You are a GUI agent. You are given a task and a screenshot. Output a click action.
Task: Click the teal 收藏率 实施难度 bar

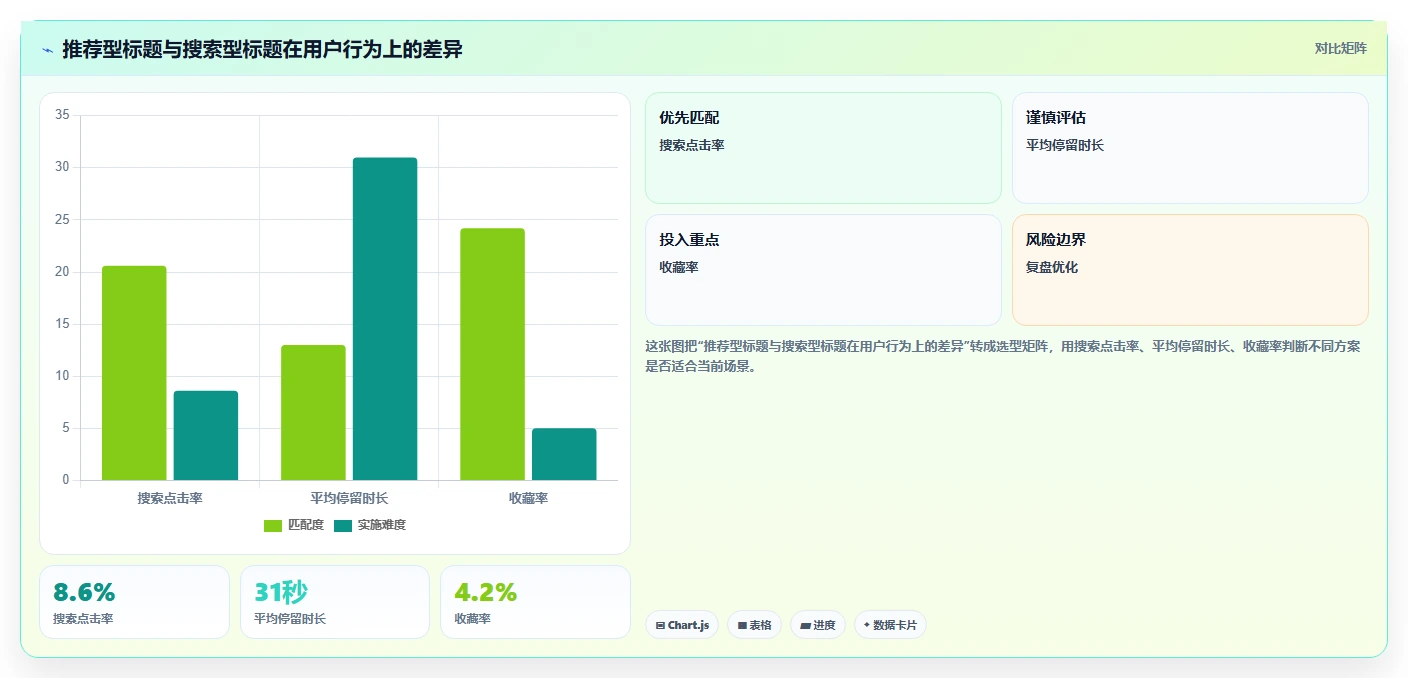coord(564,454)
